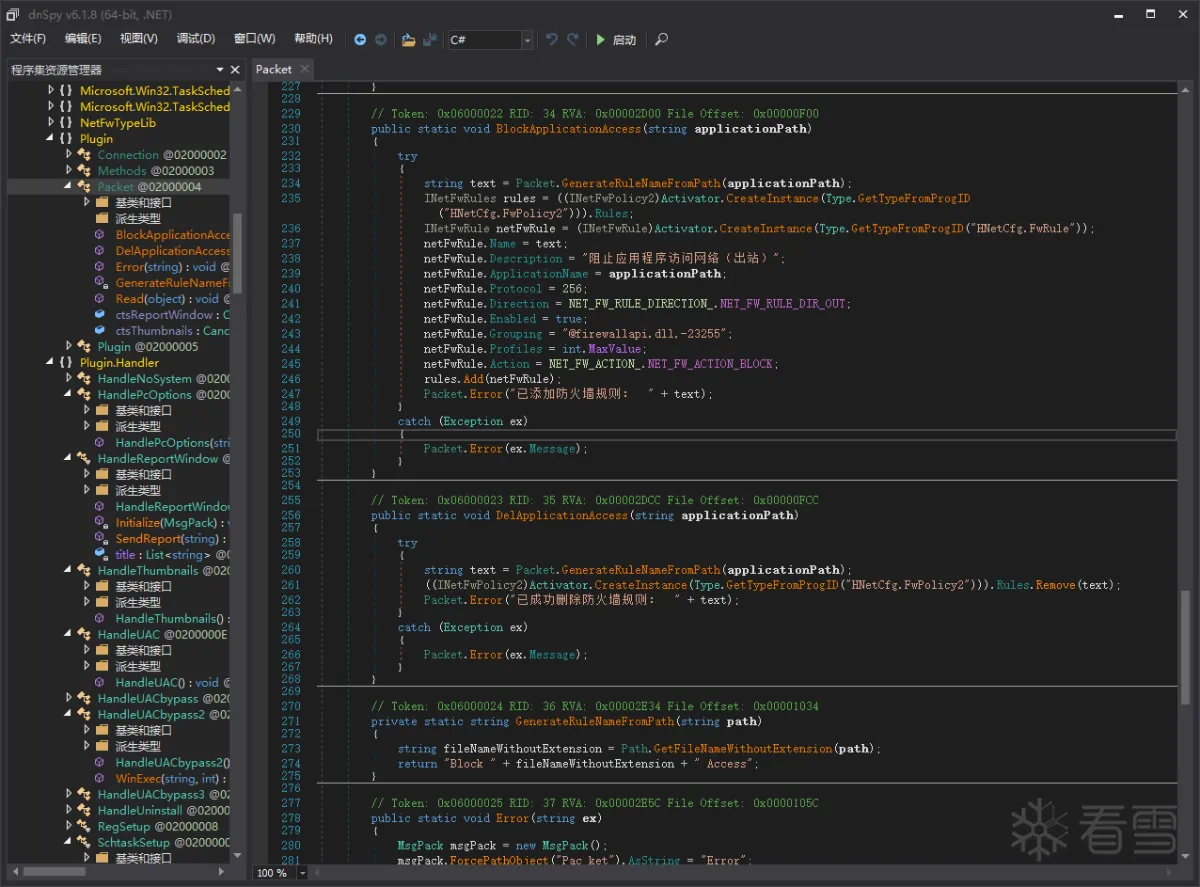Click the navigate forward arrow icon
The image size is (1200, 887).
point(381,40)
